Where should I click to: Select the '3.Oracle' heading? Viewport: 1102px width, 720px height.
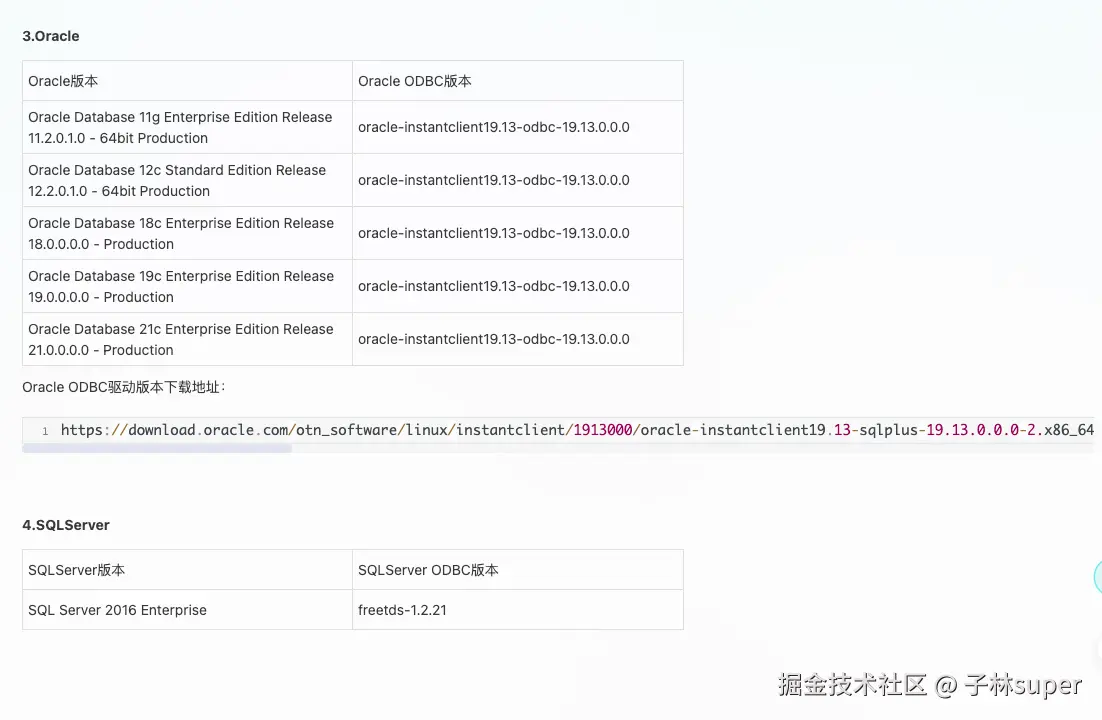[x=51, y=36]
